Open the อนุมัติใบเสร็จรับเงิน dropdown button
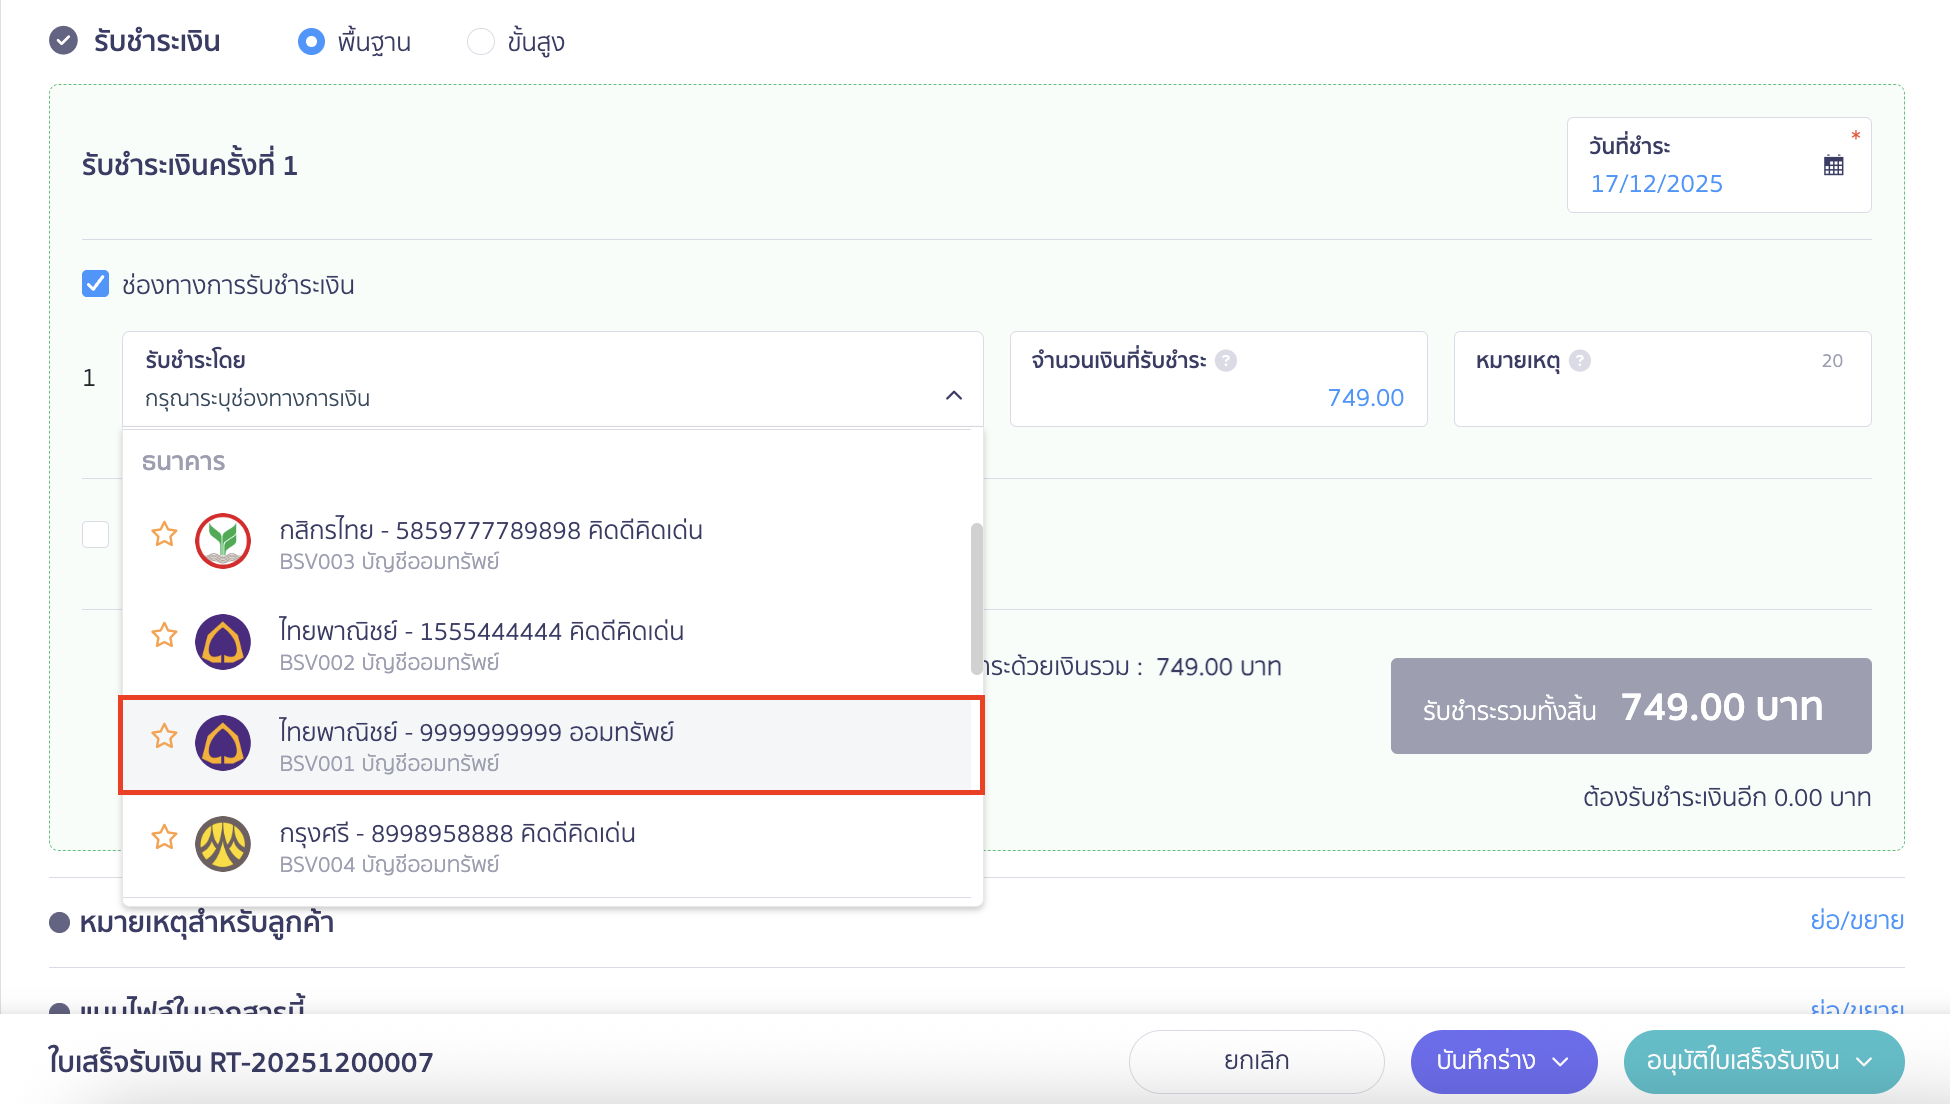The image size is (1950, 1104). tap(1763, 1061)
